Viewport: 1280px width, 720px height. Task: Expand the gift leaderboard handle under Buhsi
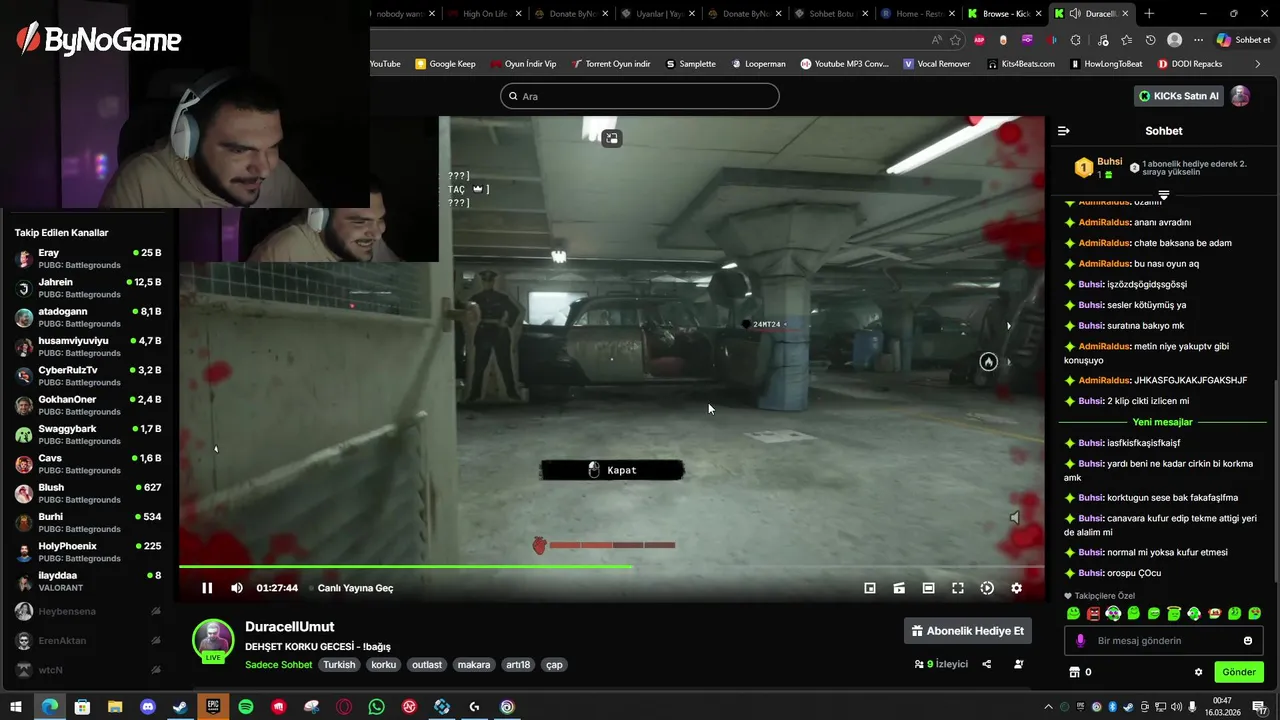[1164, 195]
